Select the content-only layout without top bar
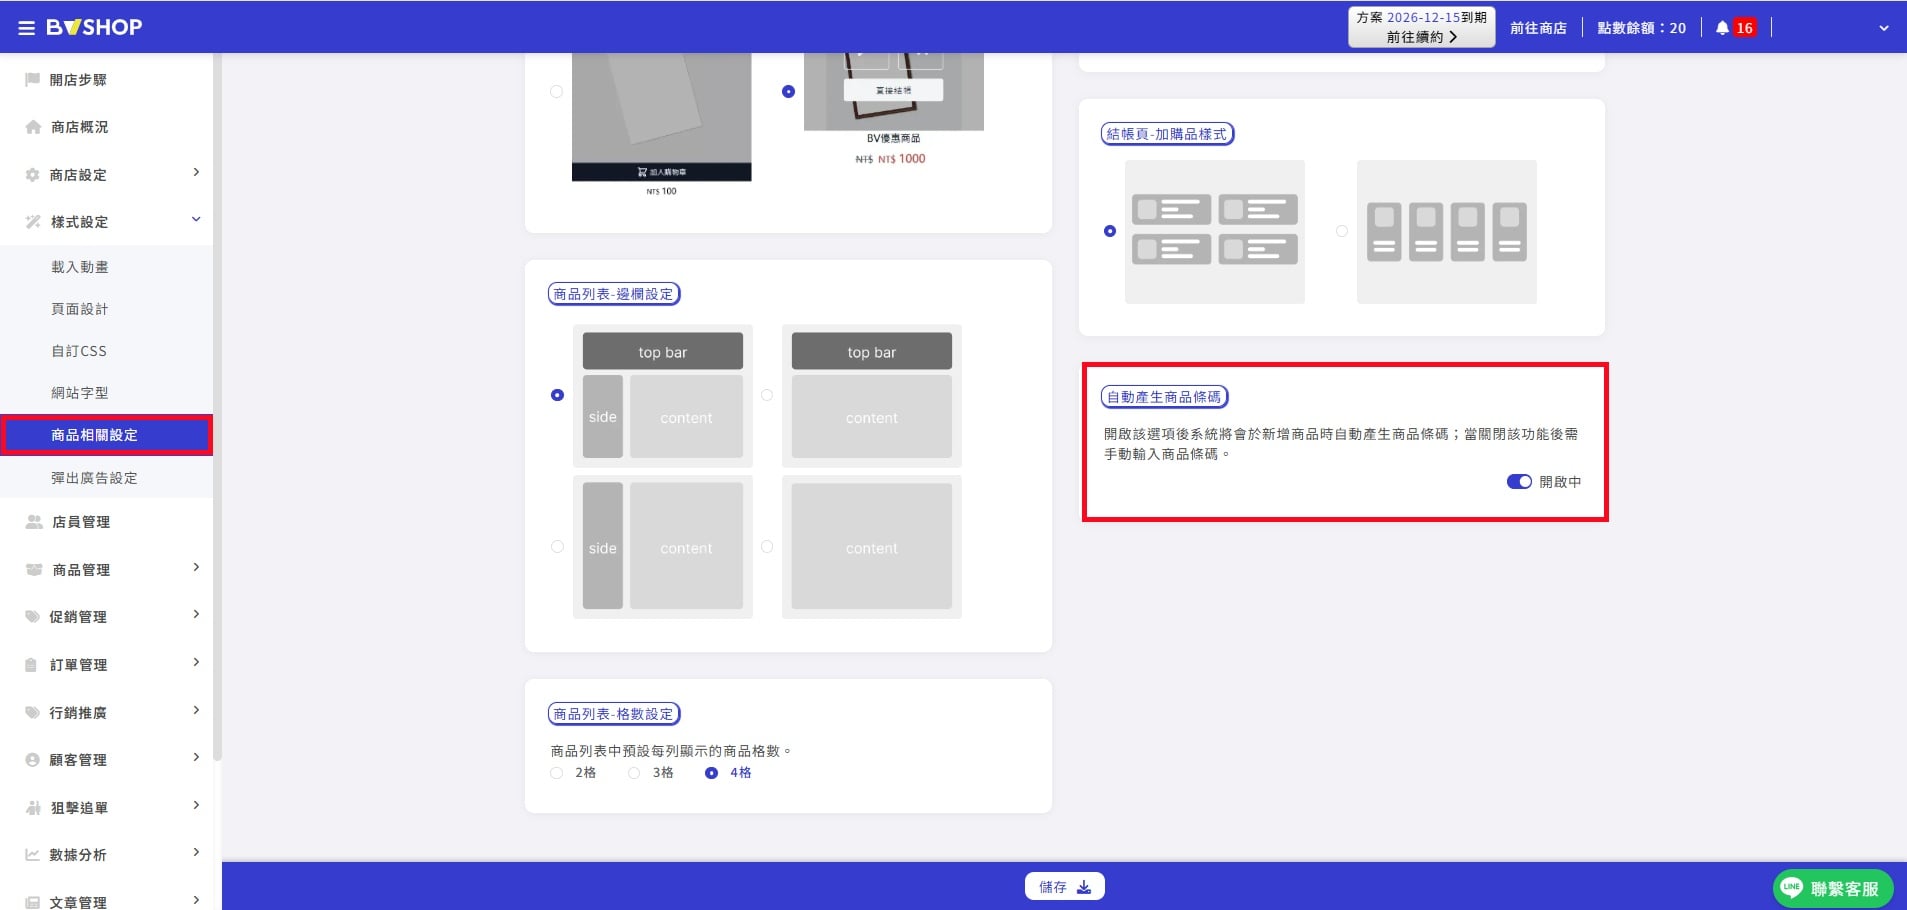The width and height of the screenshot is (1907, 910). tap(767, 546)
